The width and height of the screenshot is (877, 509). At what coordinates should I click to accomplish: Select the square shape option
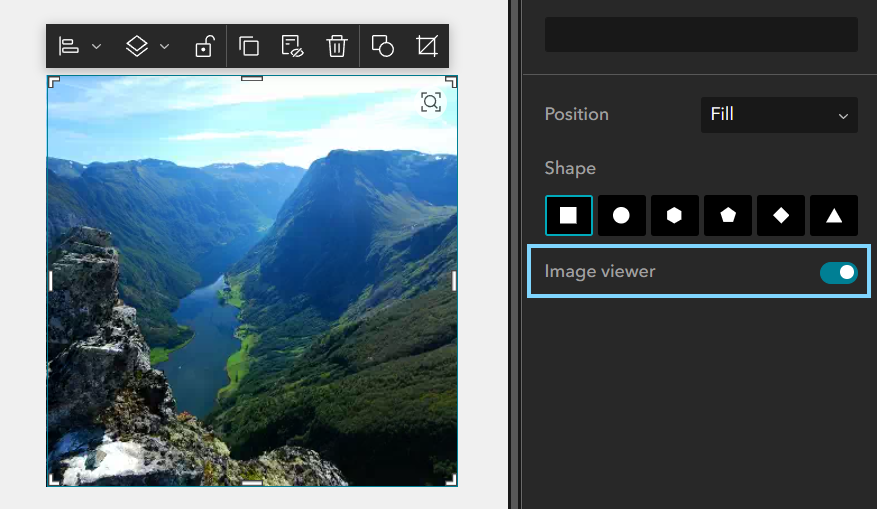(569, 215)
